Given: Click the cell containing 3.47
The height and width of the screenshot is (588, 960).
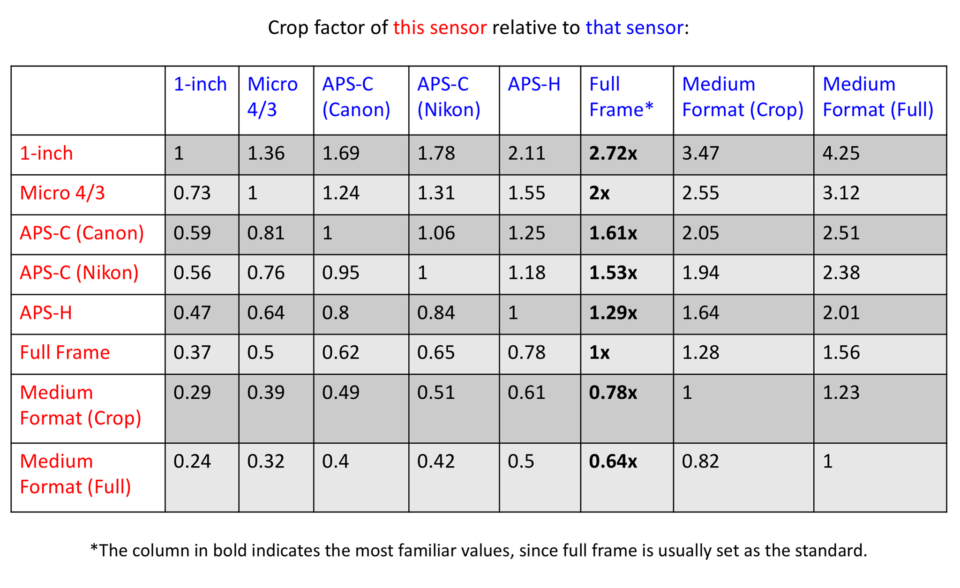Looking at the screenshot, I should click(x=700, y=154).
